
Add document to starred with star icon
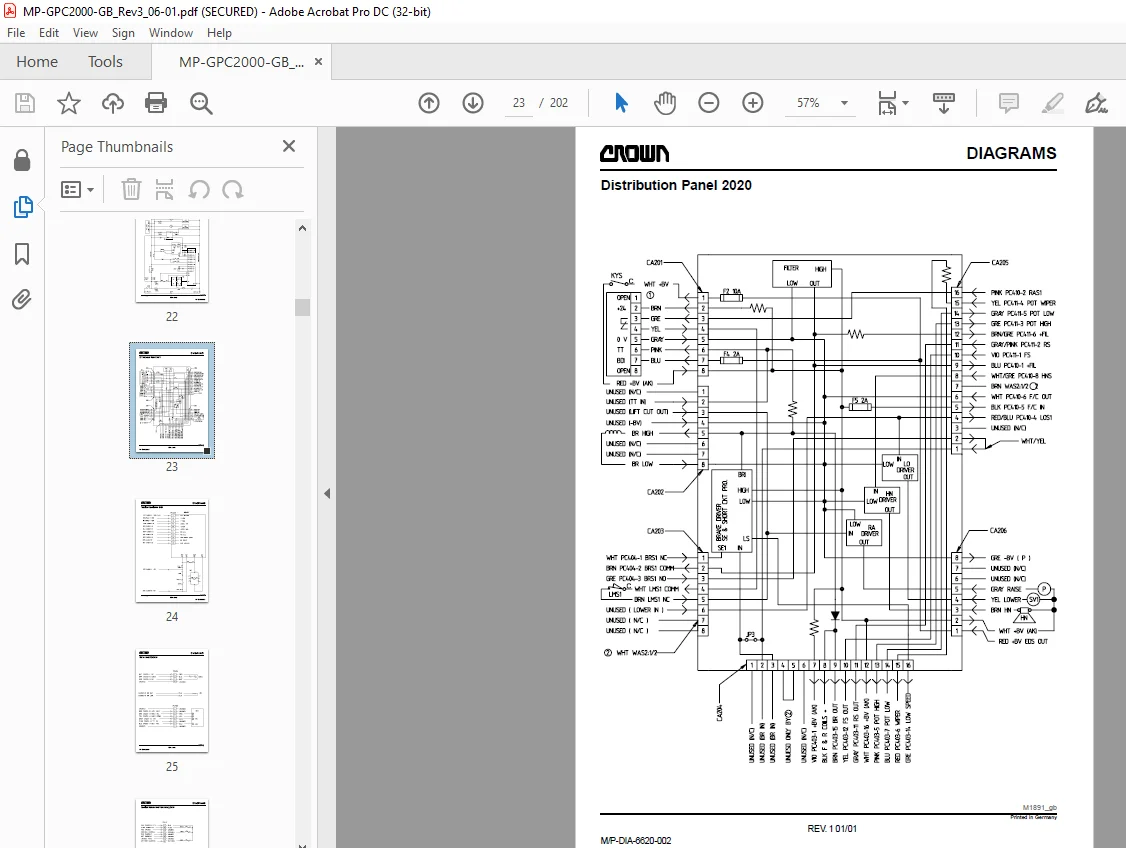[x=69, y=103]
